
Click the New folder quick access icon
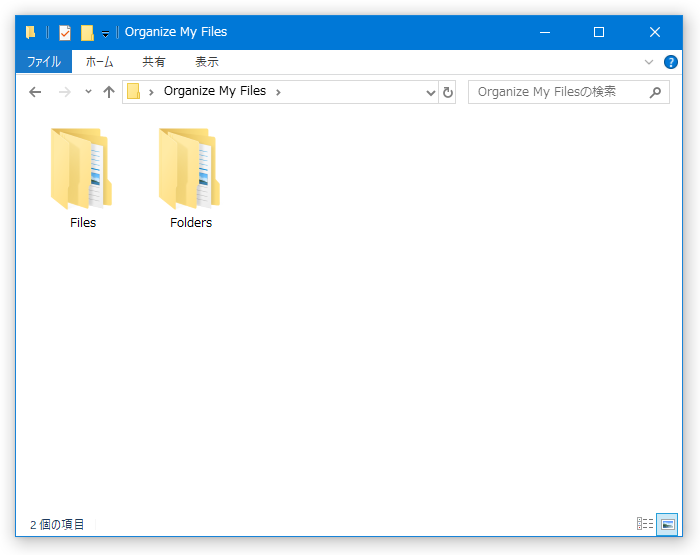click(87, 33)
